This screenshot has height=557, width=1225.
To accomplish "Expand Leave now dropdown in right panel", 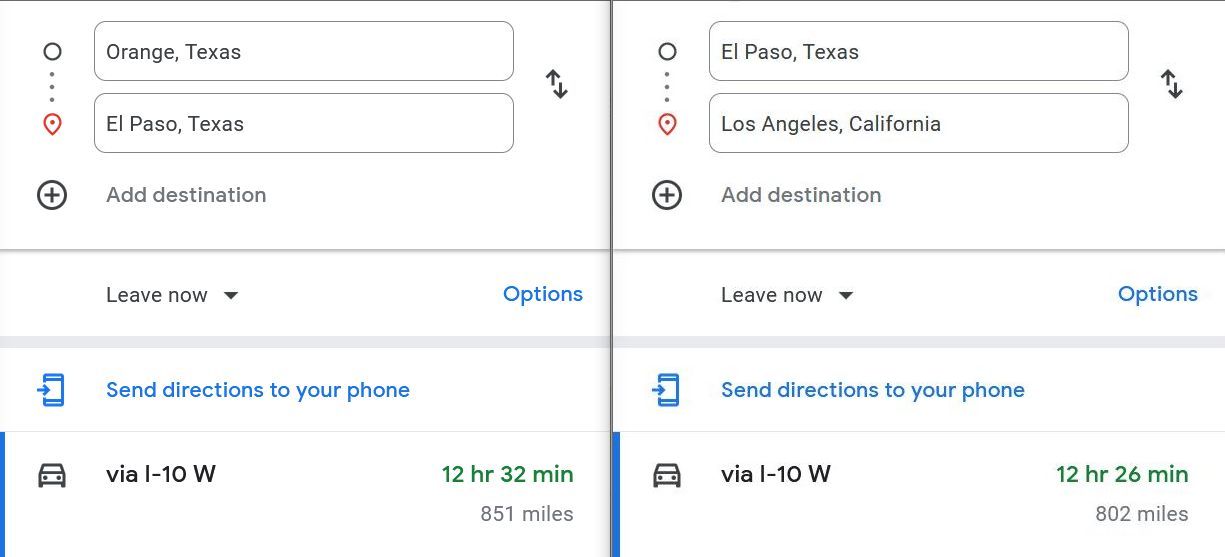I will coord(787,295).
